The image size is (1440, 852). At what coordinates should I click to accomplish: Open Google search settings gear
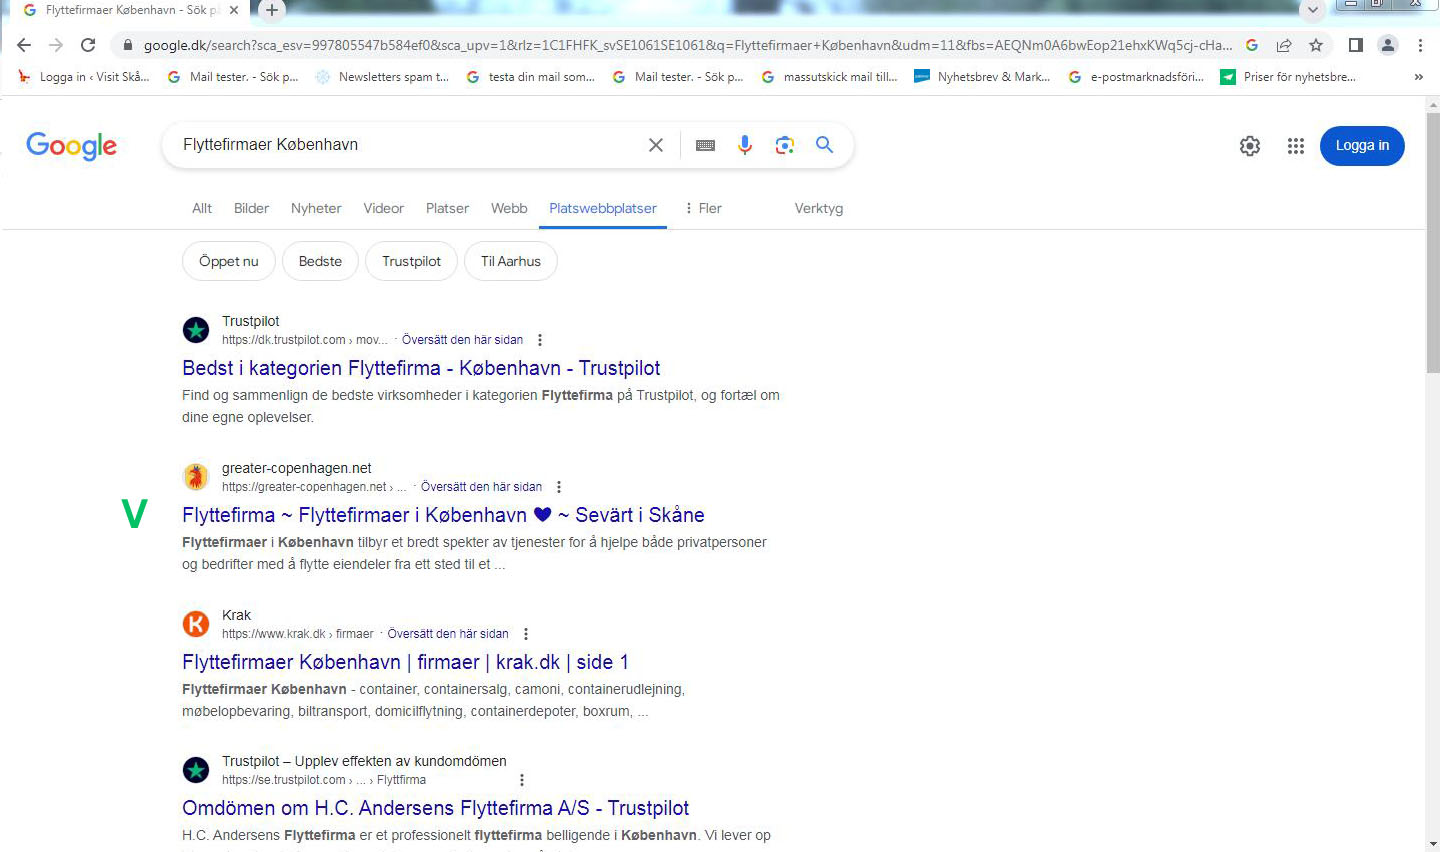[1250, 146]
